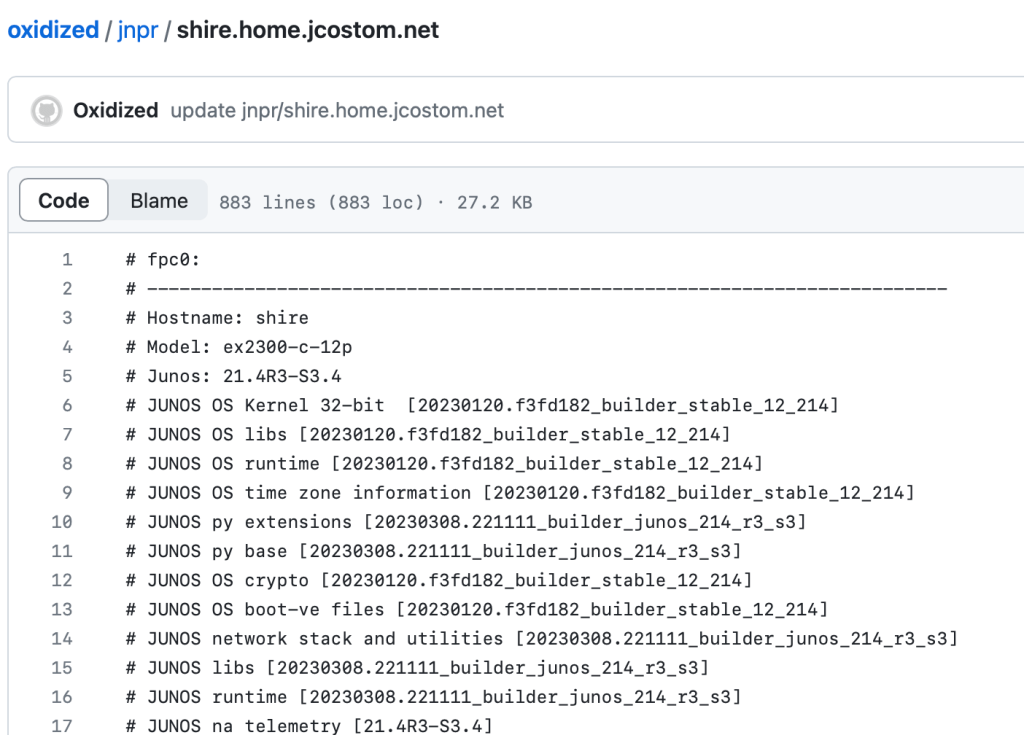Image resolution: width=1024 pixels, height=735 pixels.
Task: Select line number 15
Action: 62,668
